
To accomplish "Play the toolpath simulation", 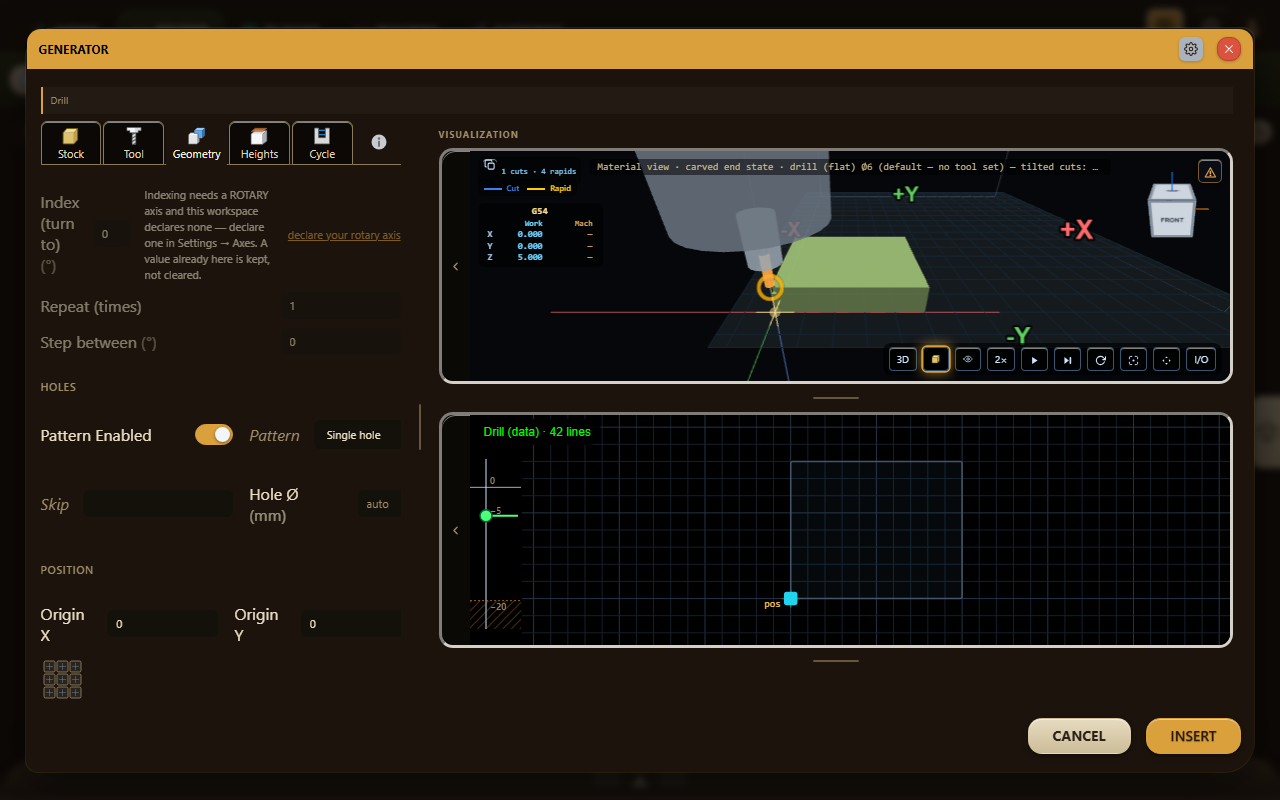I will (x=1034, y=360).
